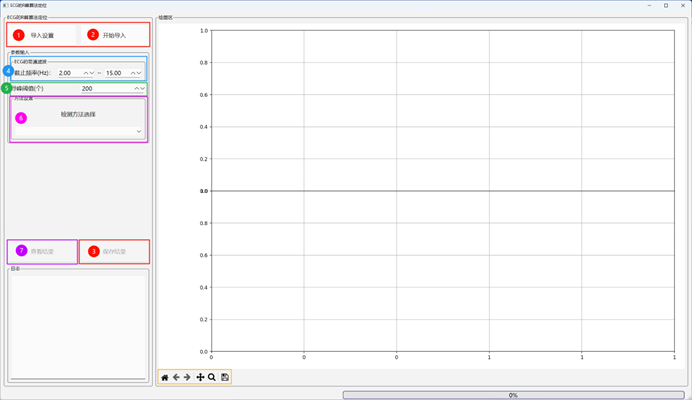
Task: Decrease the peak threshold 200 value
Action: point(144,88)
